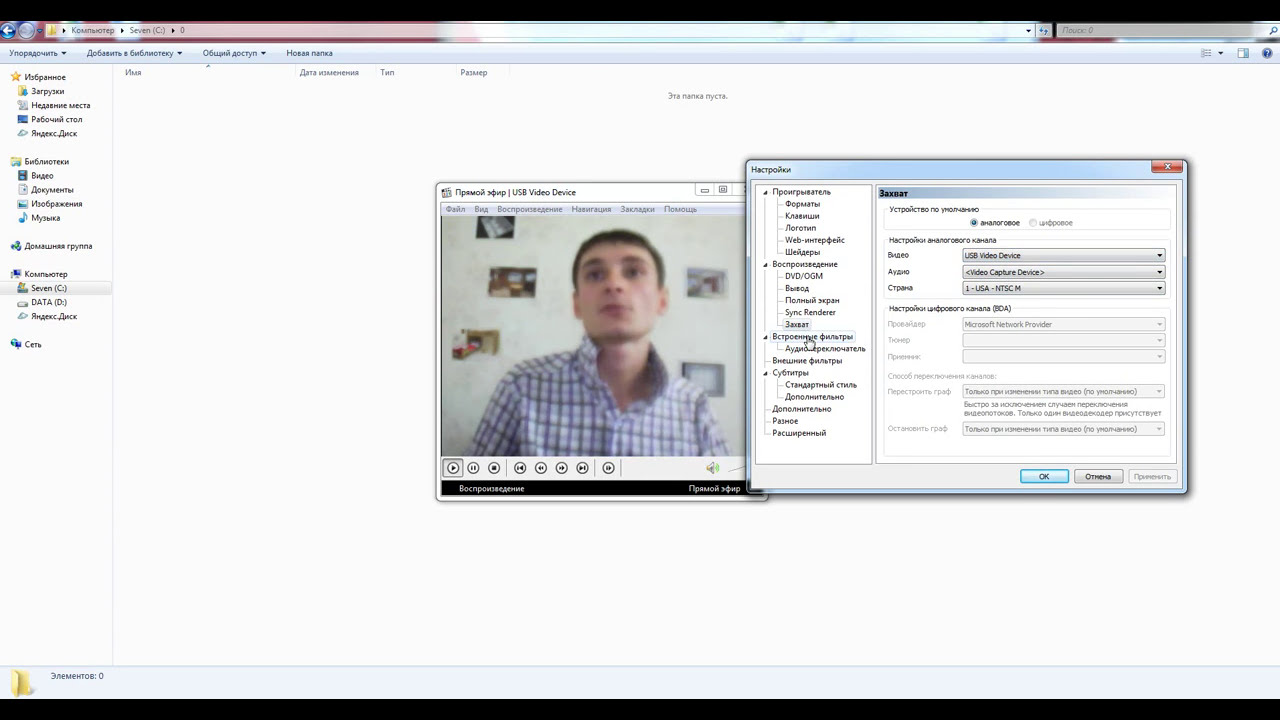1280x720 pixels.
Task: Click OK in the settings dialog
Action: tap(1044, 476)
